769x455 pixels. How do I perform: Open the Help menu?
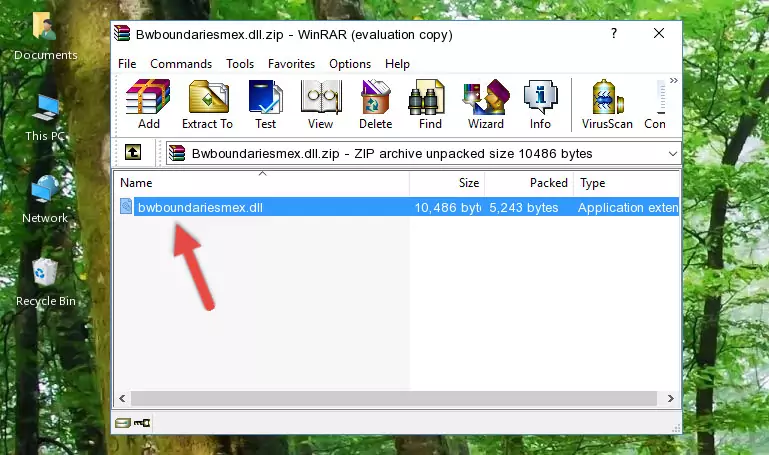tap(397, 64)
